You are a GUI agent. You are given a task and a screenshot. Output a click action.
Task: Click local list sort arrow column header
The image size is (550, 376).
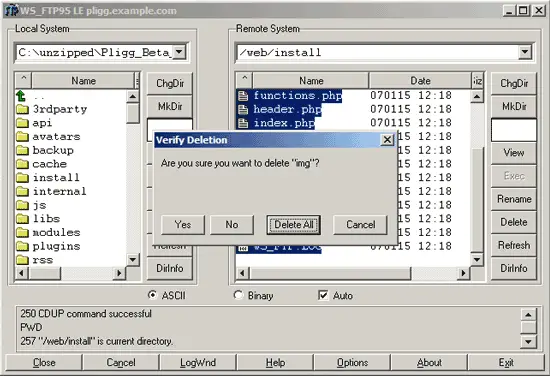tap(24, 80)
